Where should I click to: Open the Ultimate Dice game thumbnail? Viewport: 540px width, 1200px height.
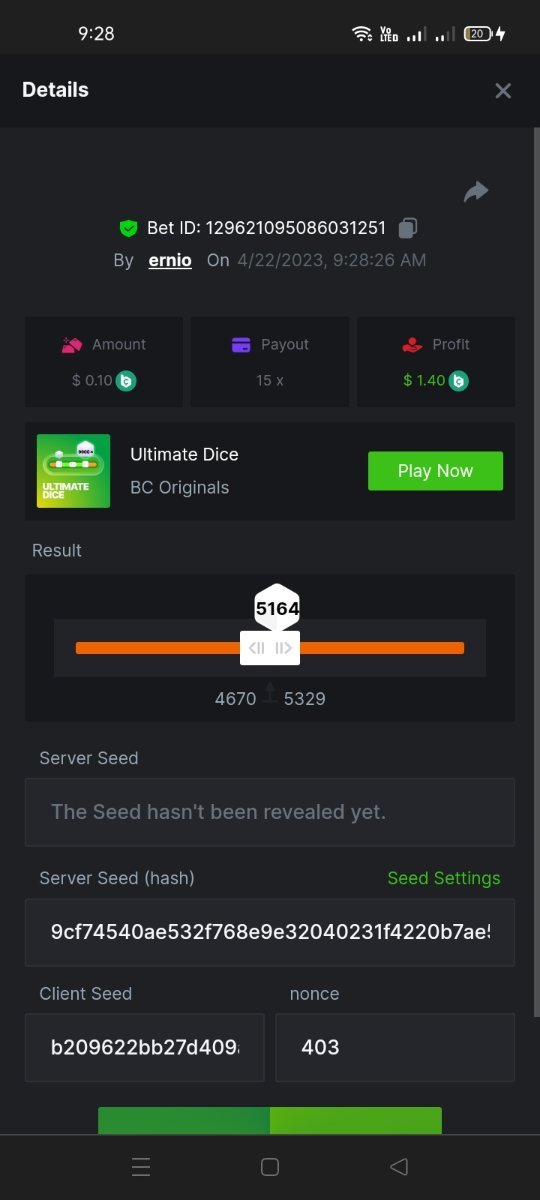(73, 471)
